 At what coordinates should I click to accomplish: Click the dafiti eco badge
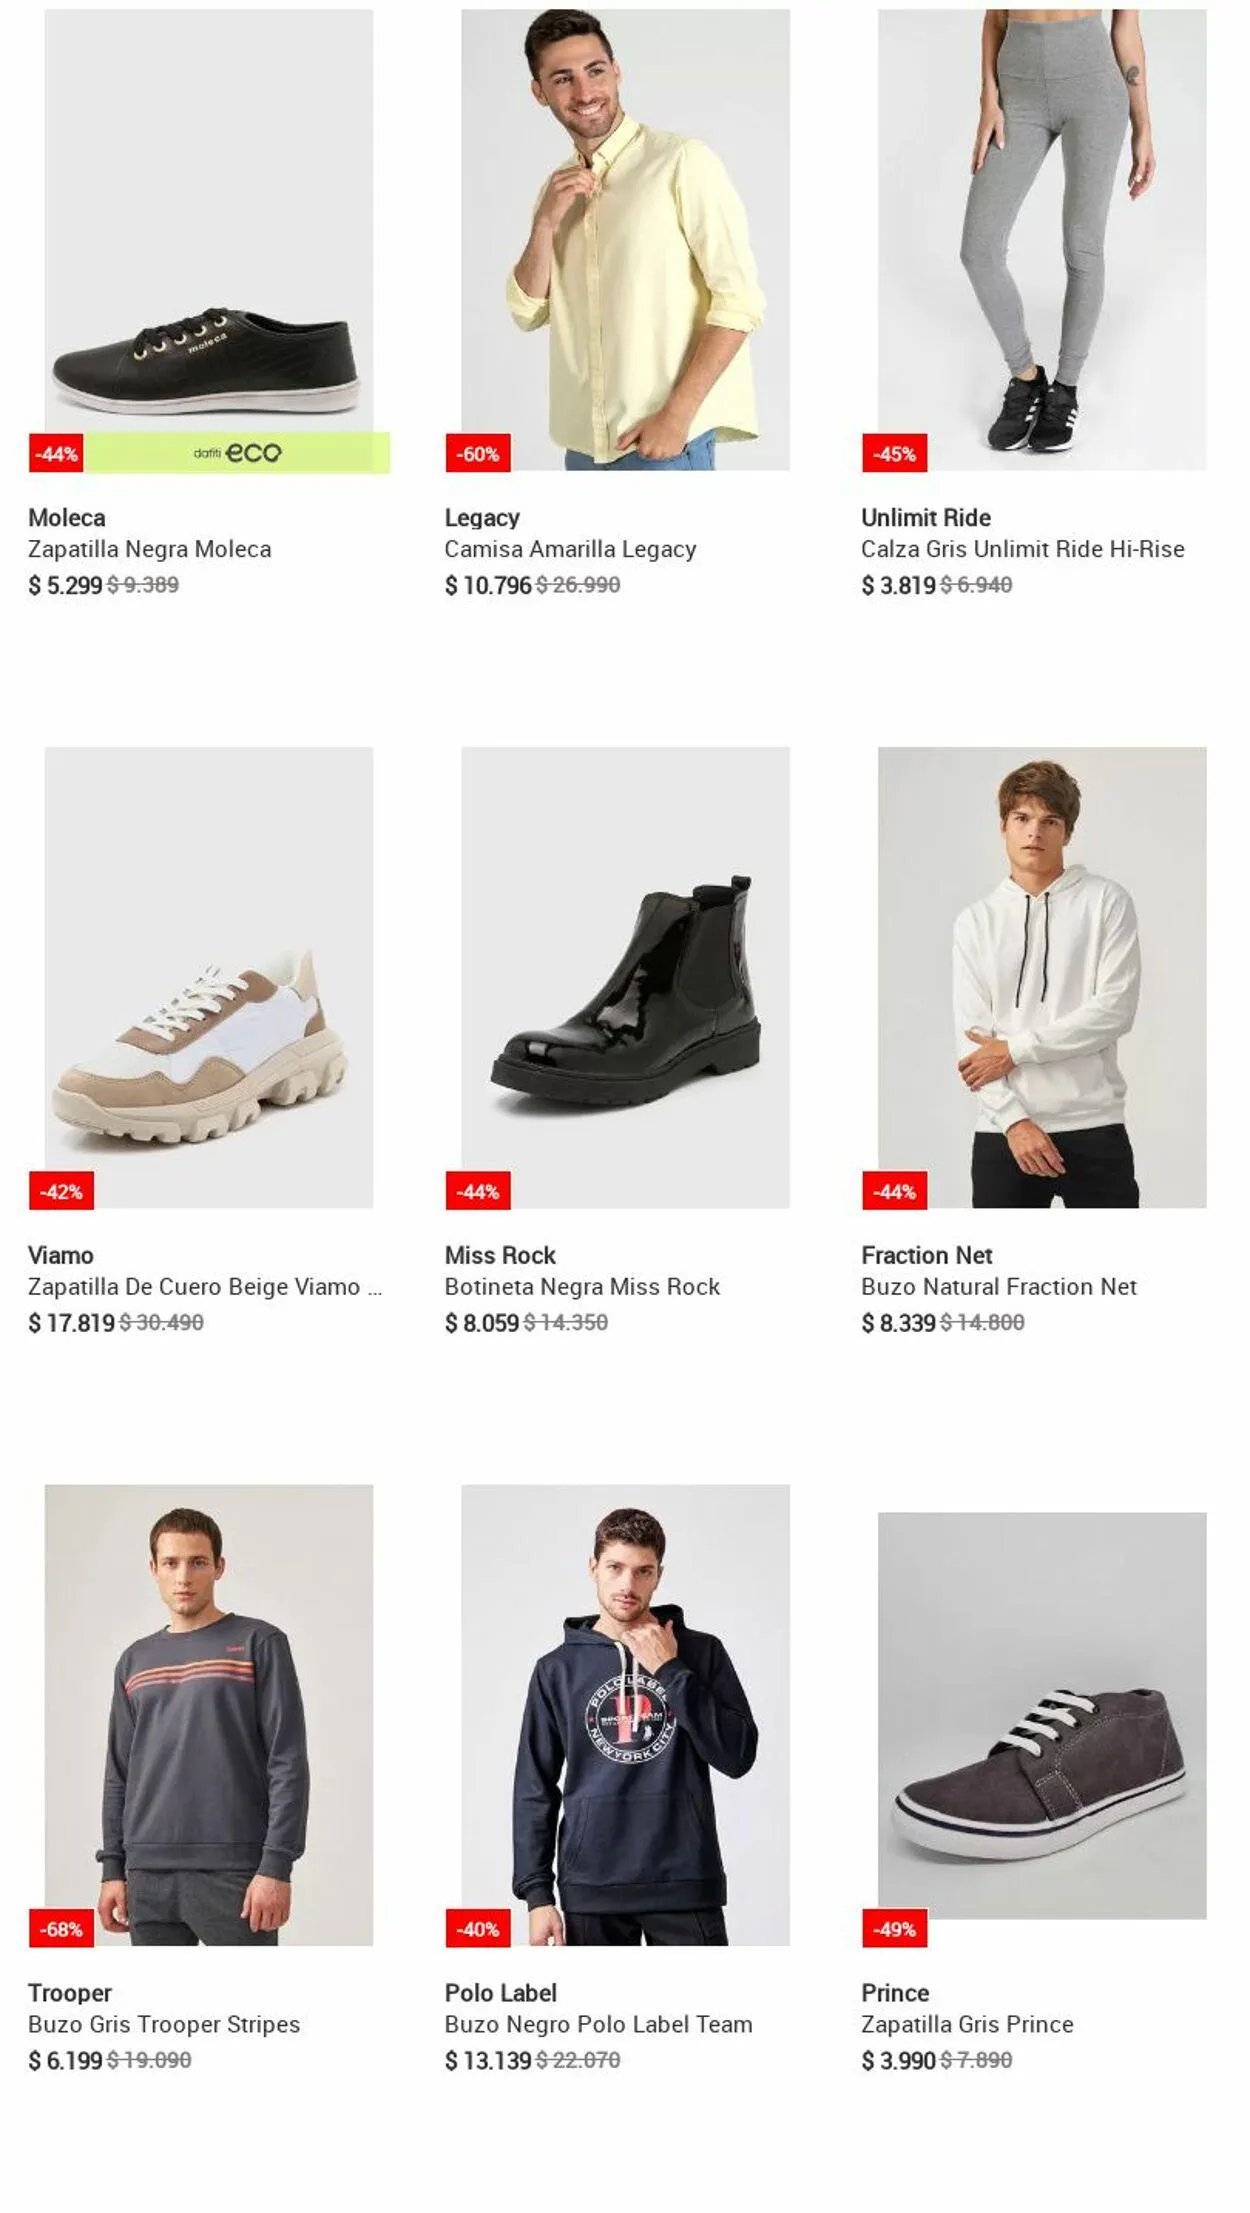pyautogui.click(x=238, y=453)
